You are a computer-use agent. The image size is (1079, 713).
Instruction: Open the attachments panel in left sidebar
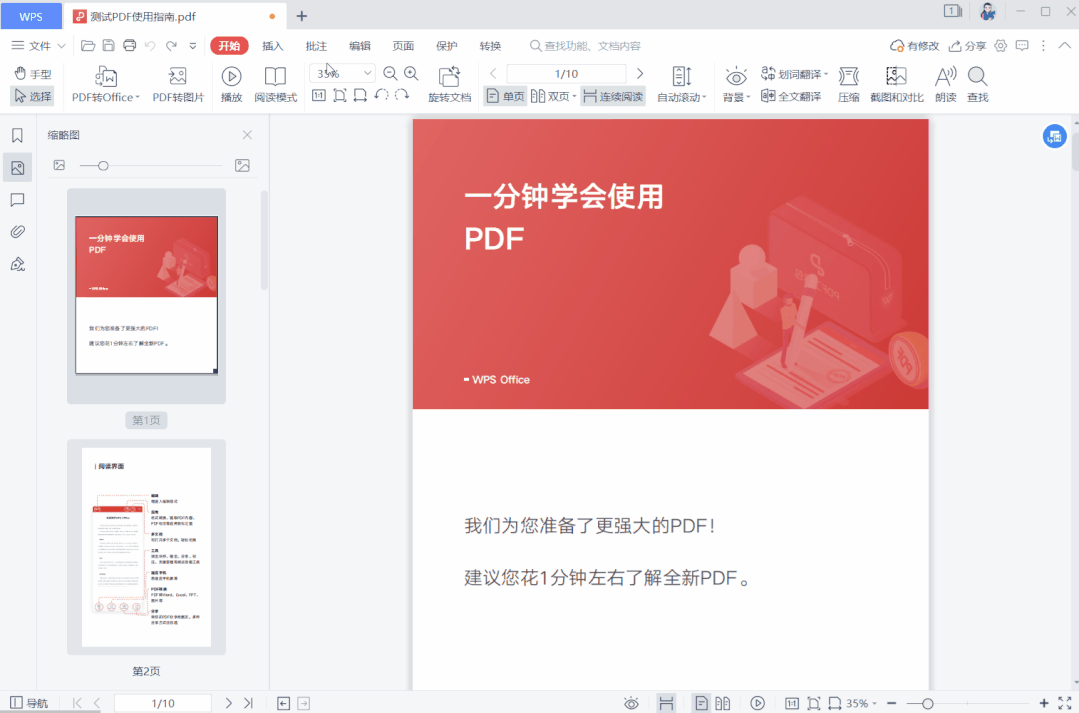tap(17, 231)
